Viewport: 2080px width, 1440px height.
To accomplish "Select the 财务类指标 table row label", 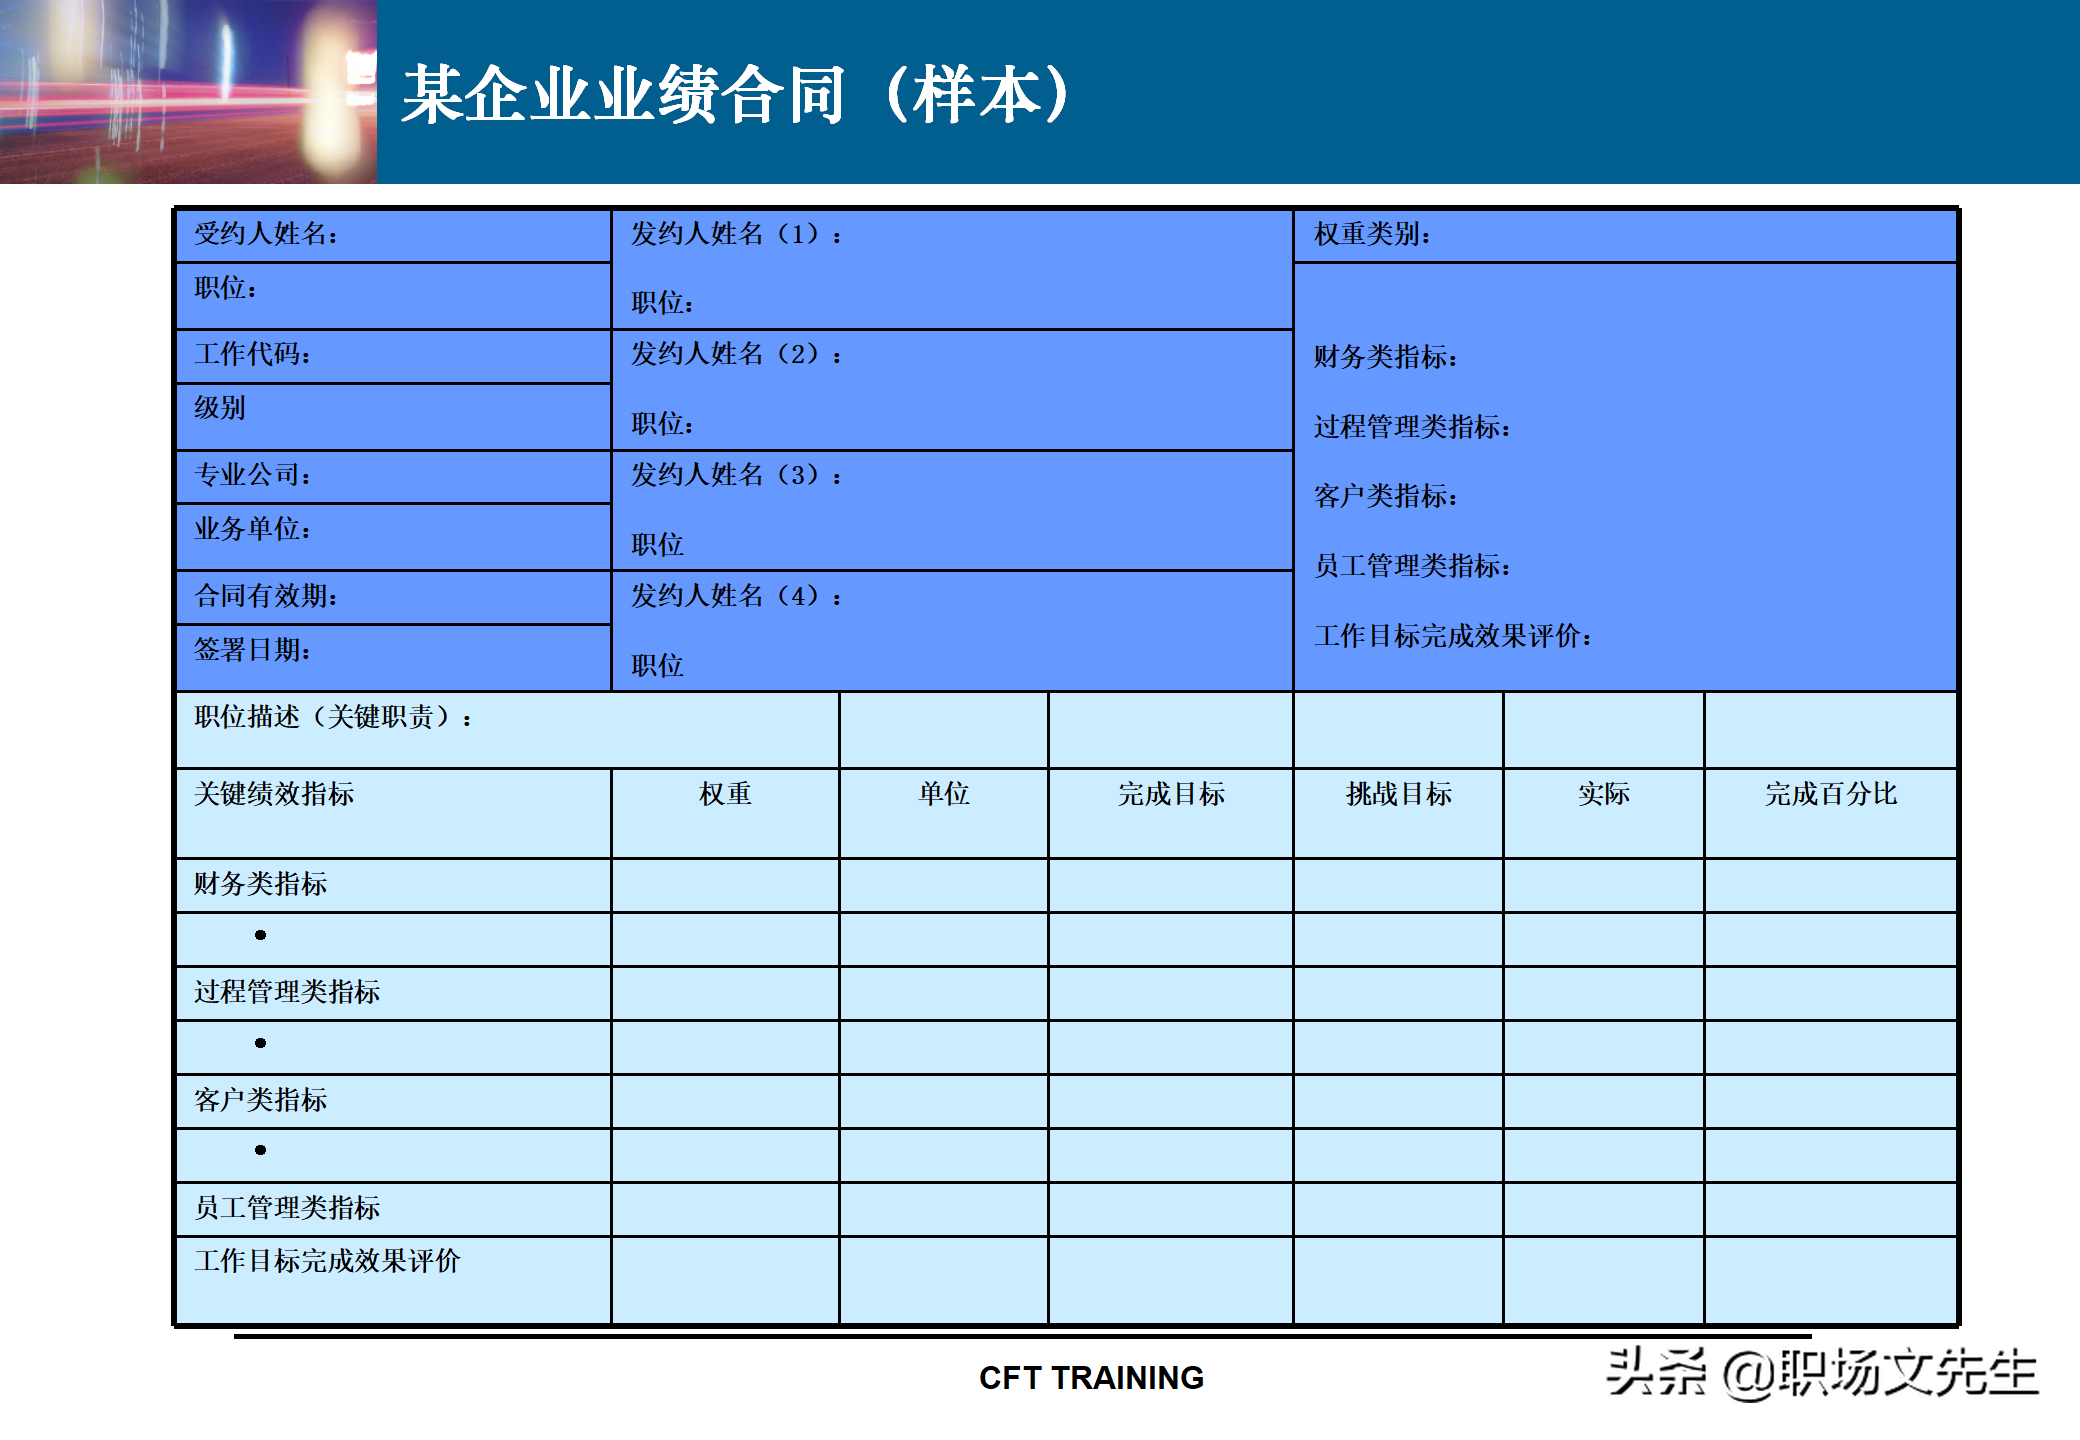I will tap(261, 884).
